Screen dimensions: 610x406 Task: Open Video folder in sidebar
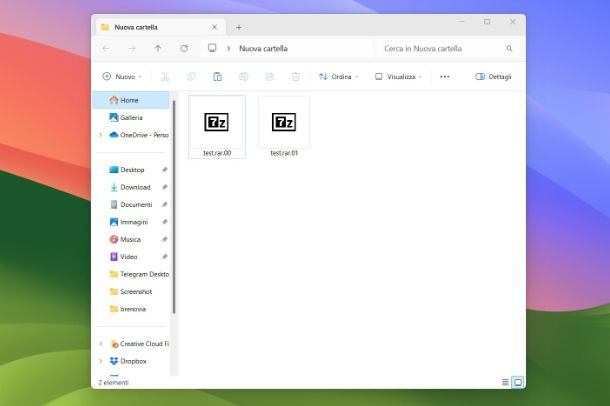point(124,257)
